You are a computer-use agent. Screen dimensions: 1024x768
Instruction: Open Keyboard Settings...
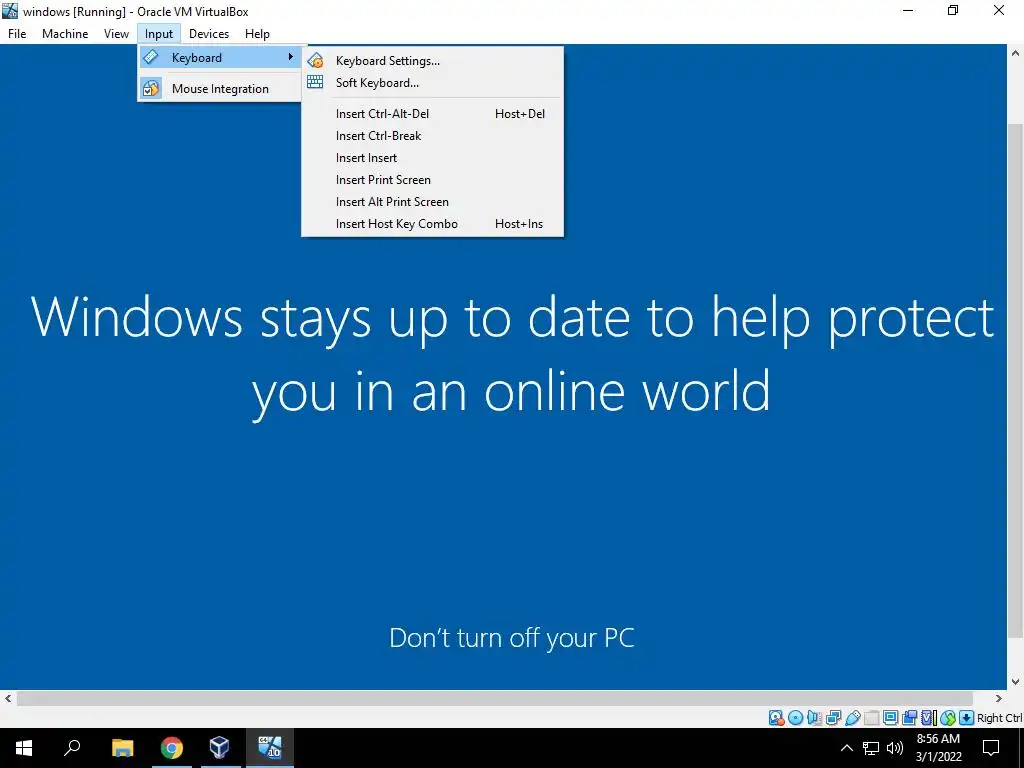(432, 61)
